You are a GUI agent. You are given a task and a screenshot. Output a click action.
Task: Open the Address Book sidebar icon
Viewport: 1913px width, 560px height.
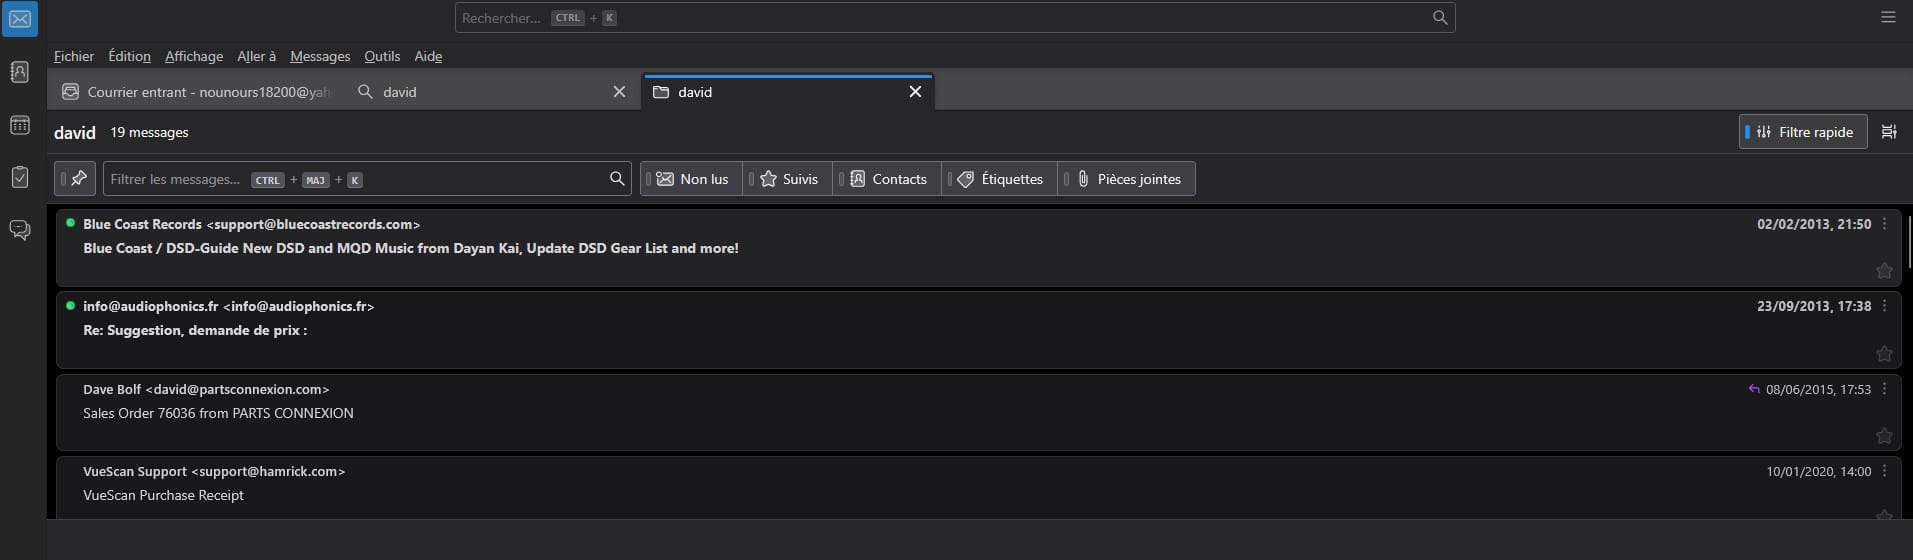(19, 72)
